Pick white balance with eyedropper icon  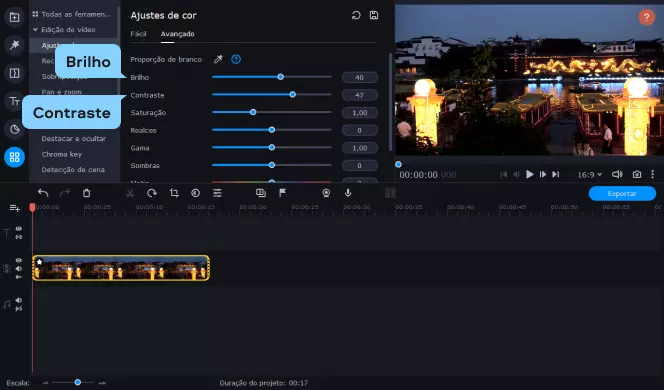click(218, 59)
